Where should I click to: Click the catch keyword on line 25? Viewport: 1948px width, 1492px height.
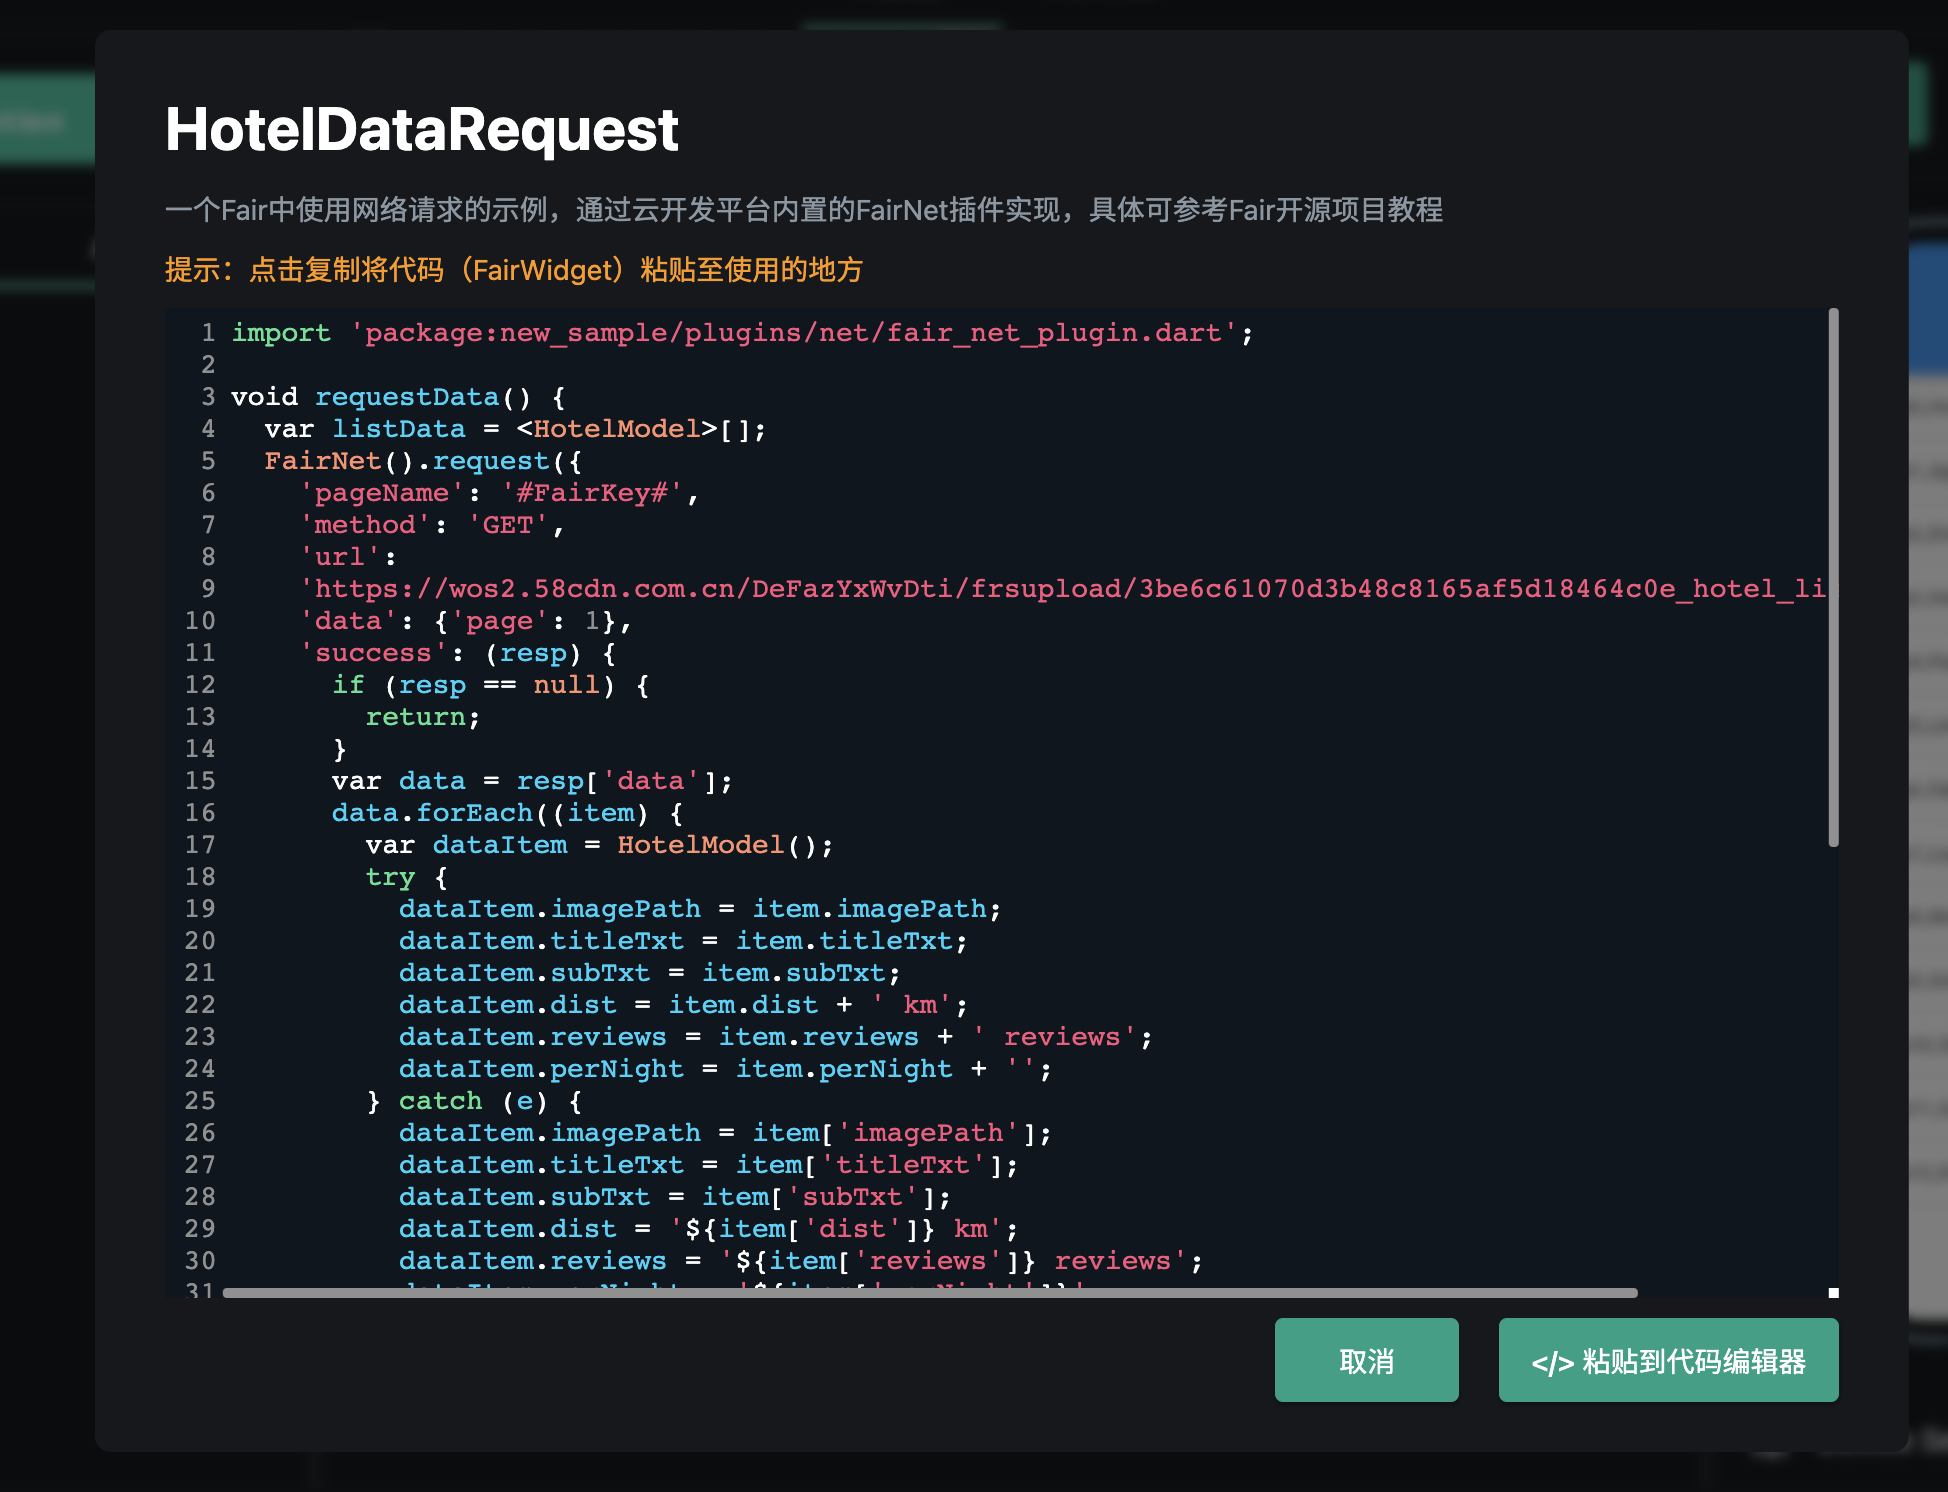[439, 1101]
